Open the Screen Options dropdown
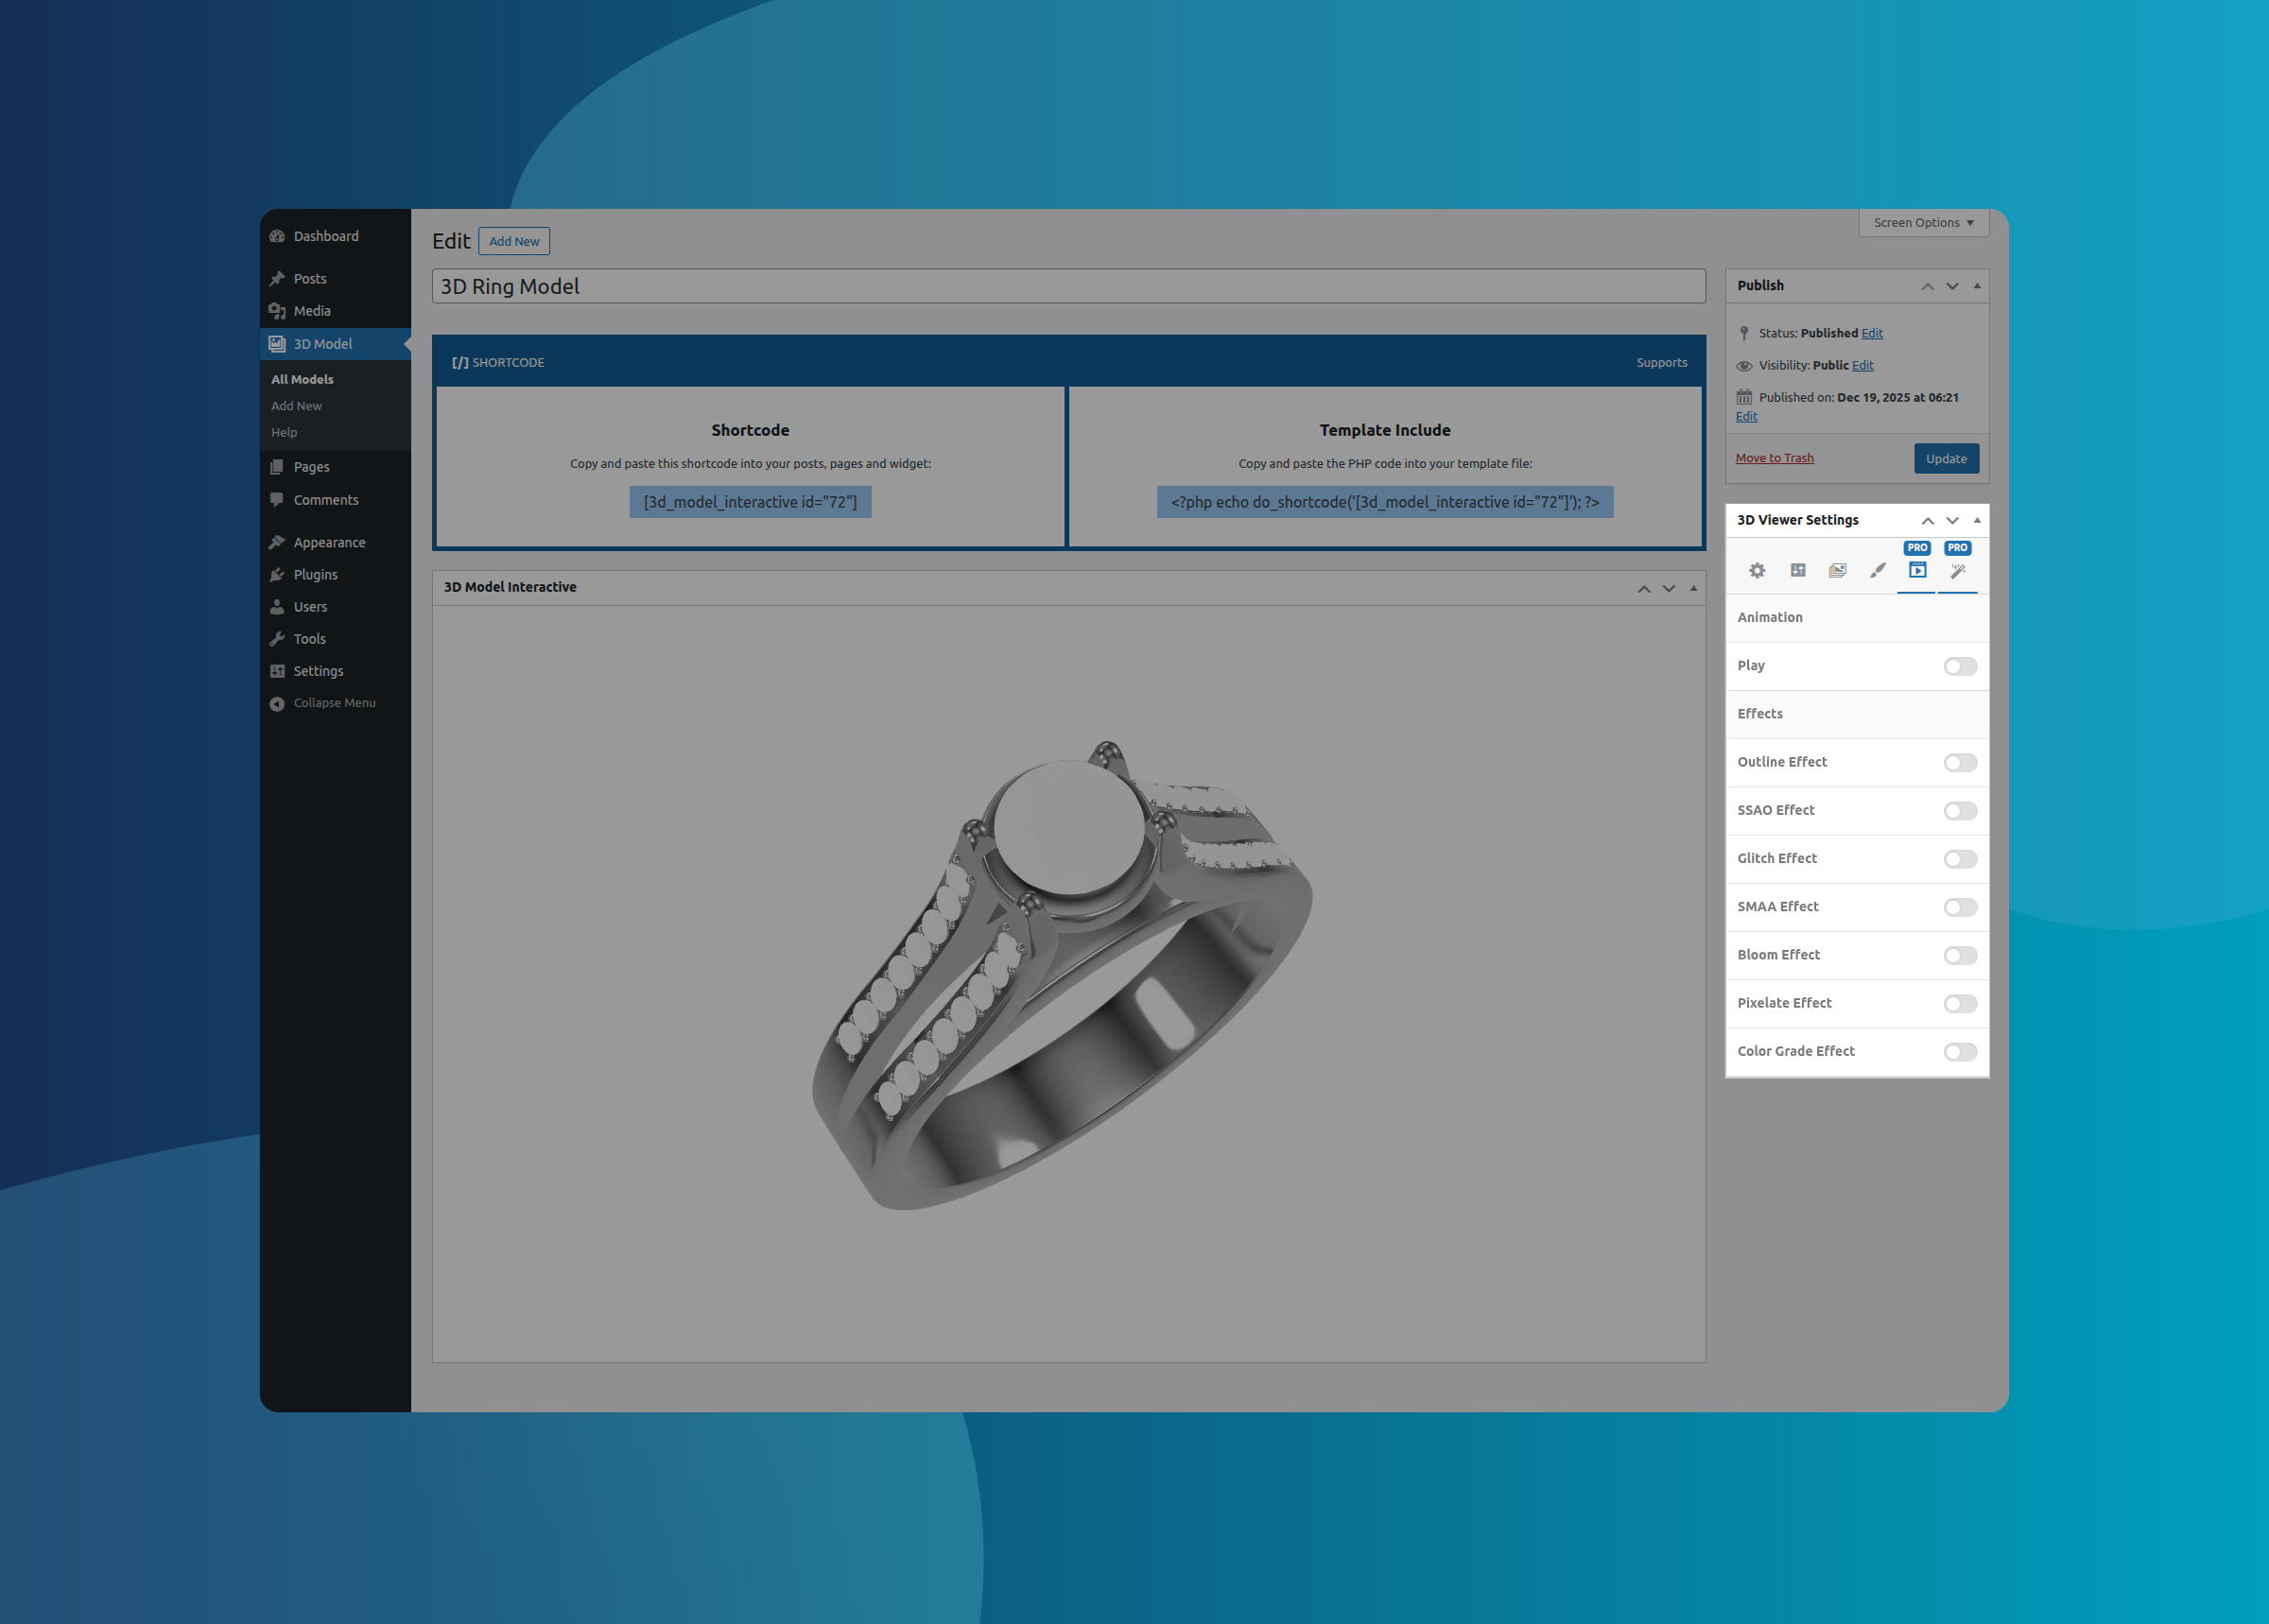The image size is (2269, 1624). pos(1922,222)
